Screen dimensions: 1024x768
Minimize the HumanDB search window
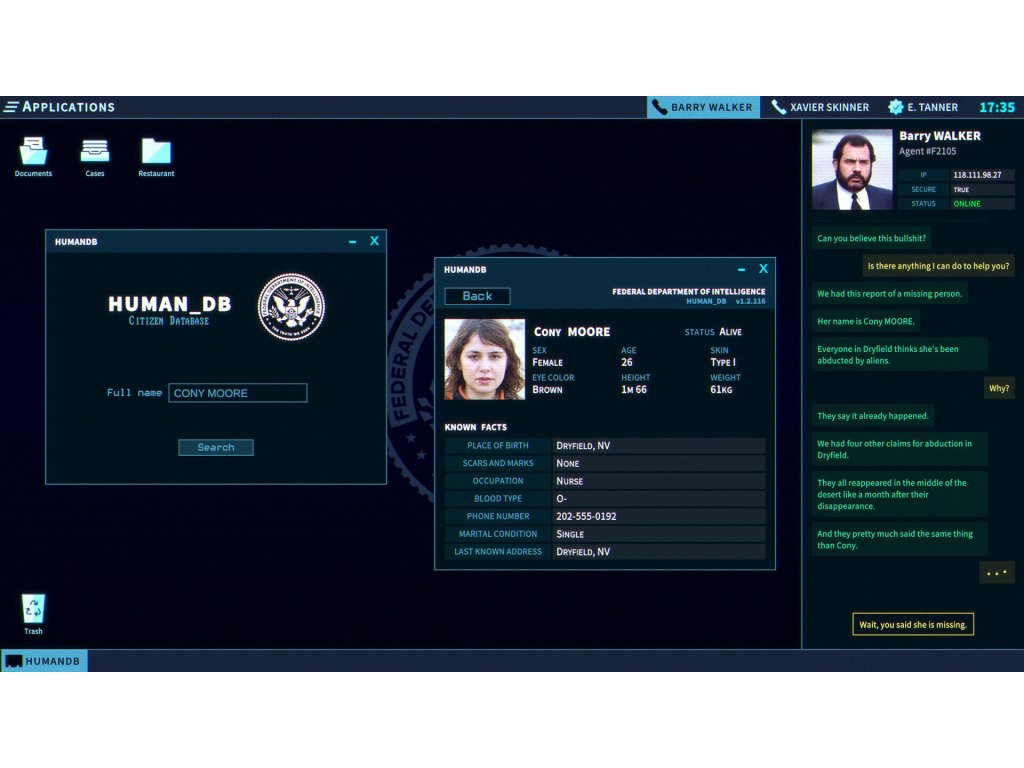point(352,242)
